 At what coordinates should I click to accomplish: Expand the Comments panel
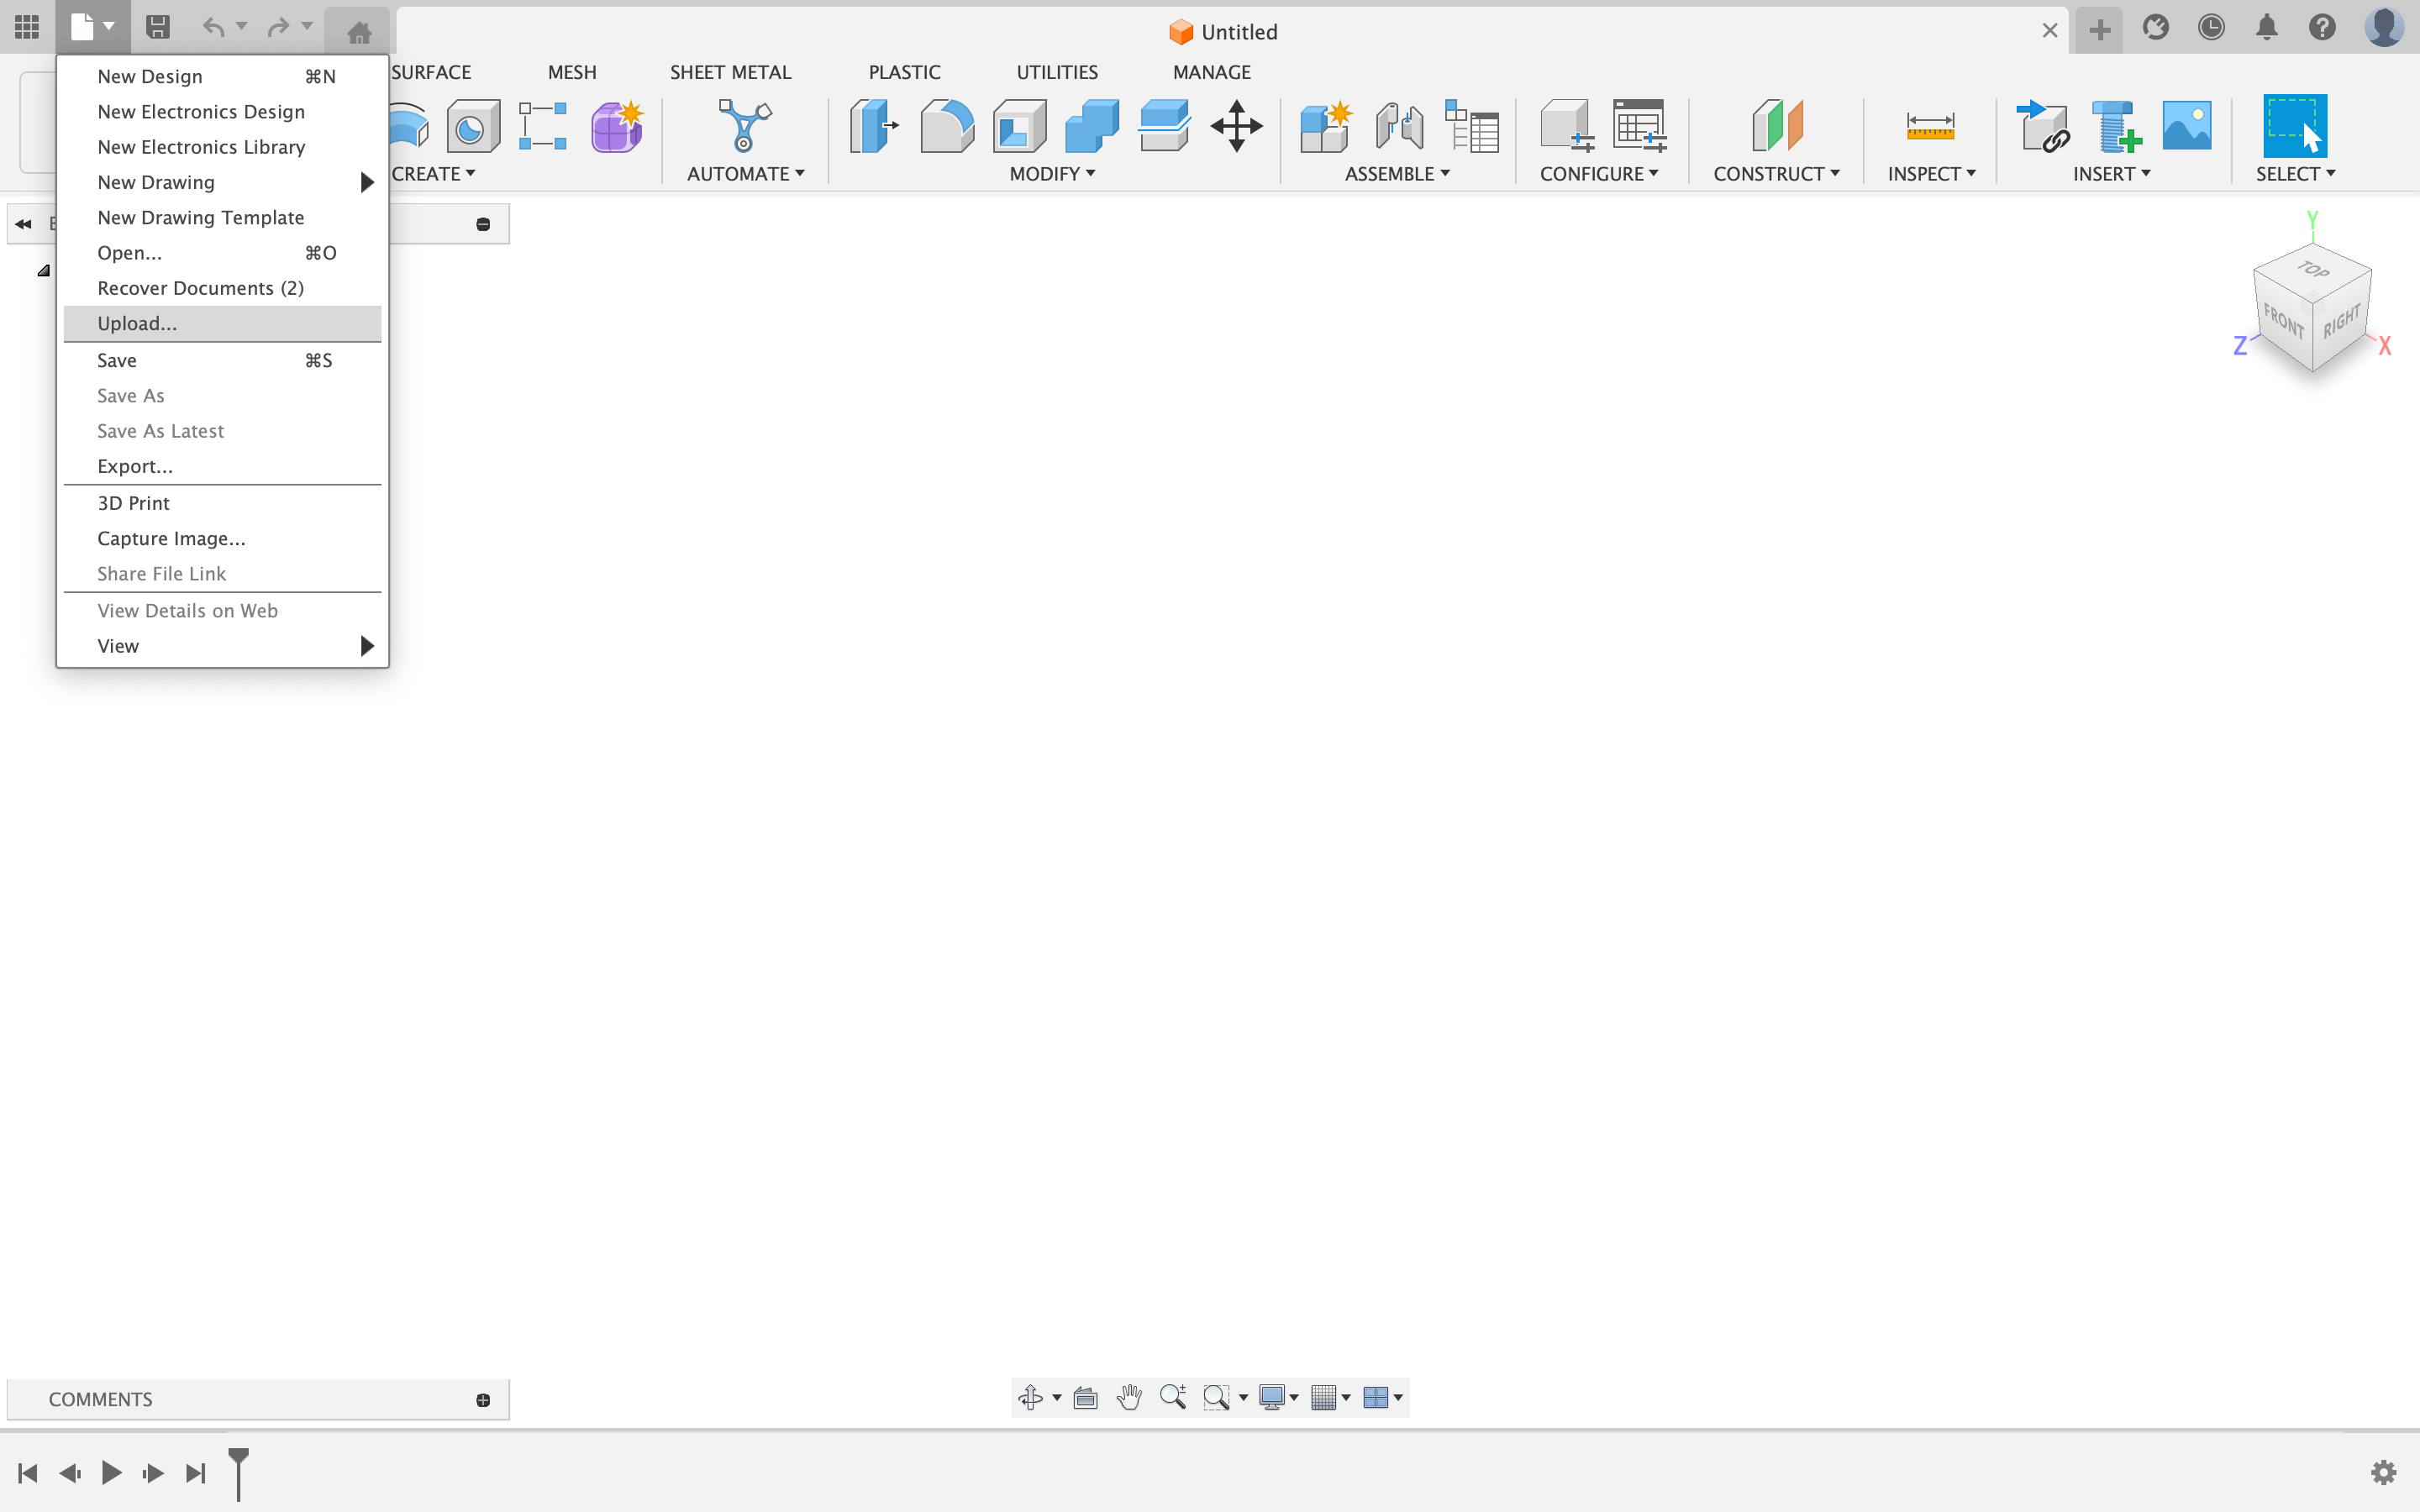coord(483,1400)
